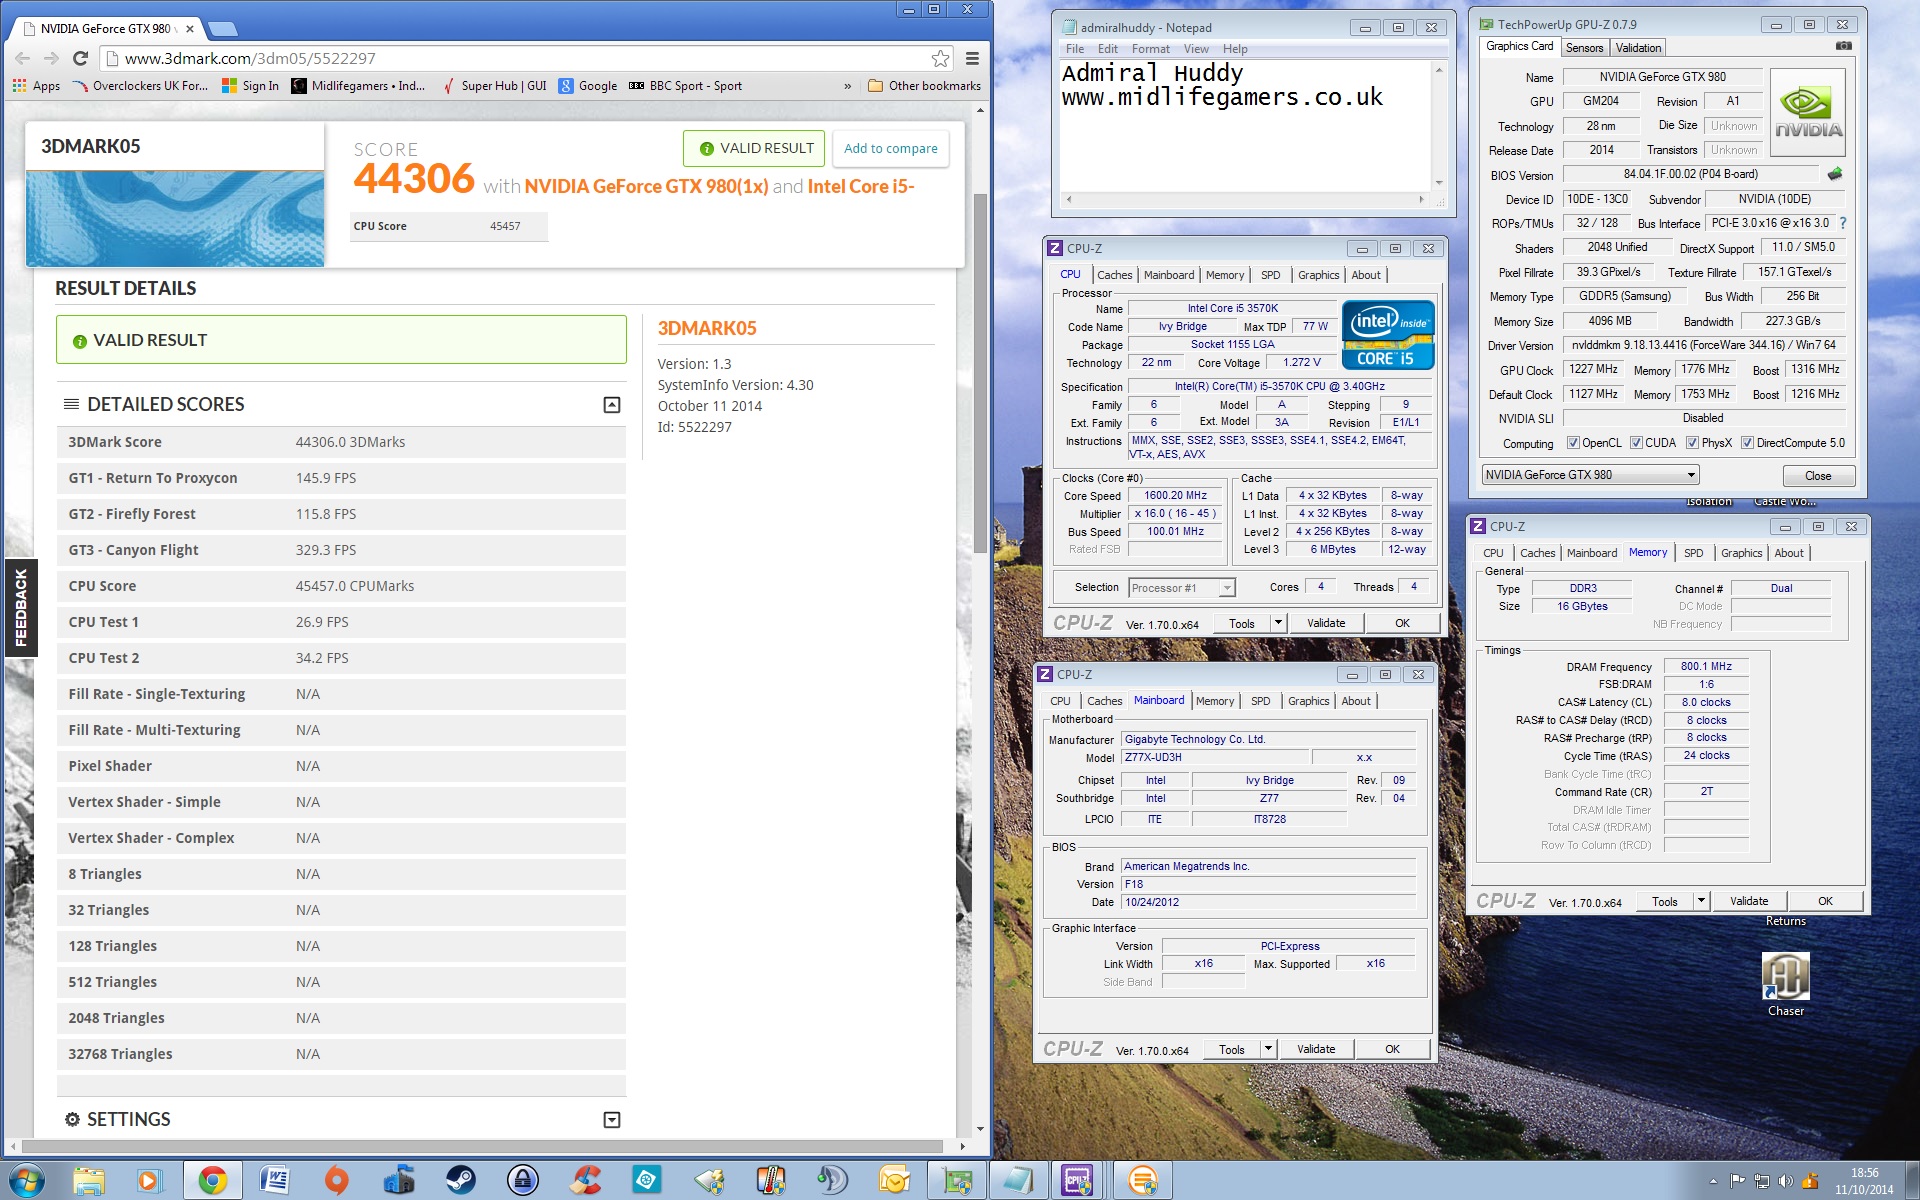Open CCleaner from the taskbar
Screen dimensions: 1920x1200
[584, 1181]
